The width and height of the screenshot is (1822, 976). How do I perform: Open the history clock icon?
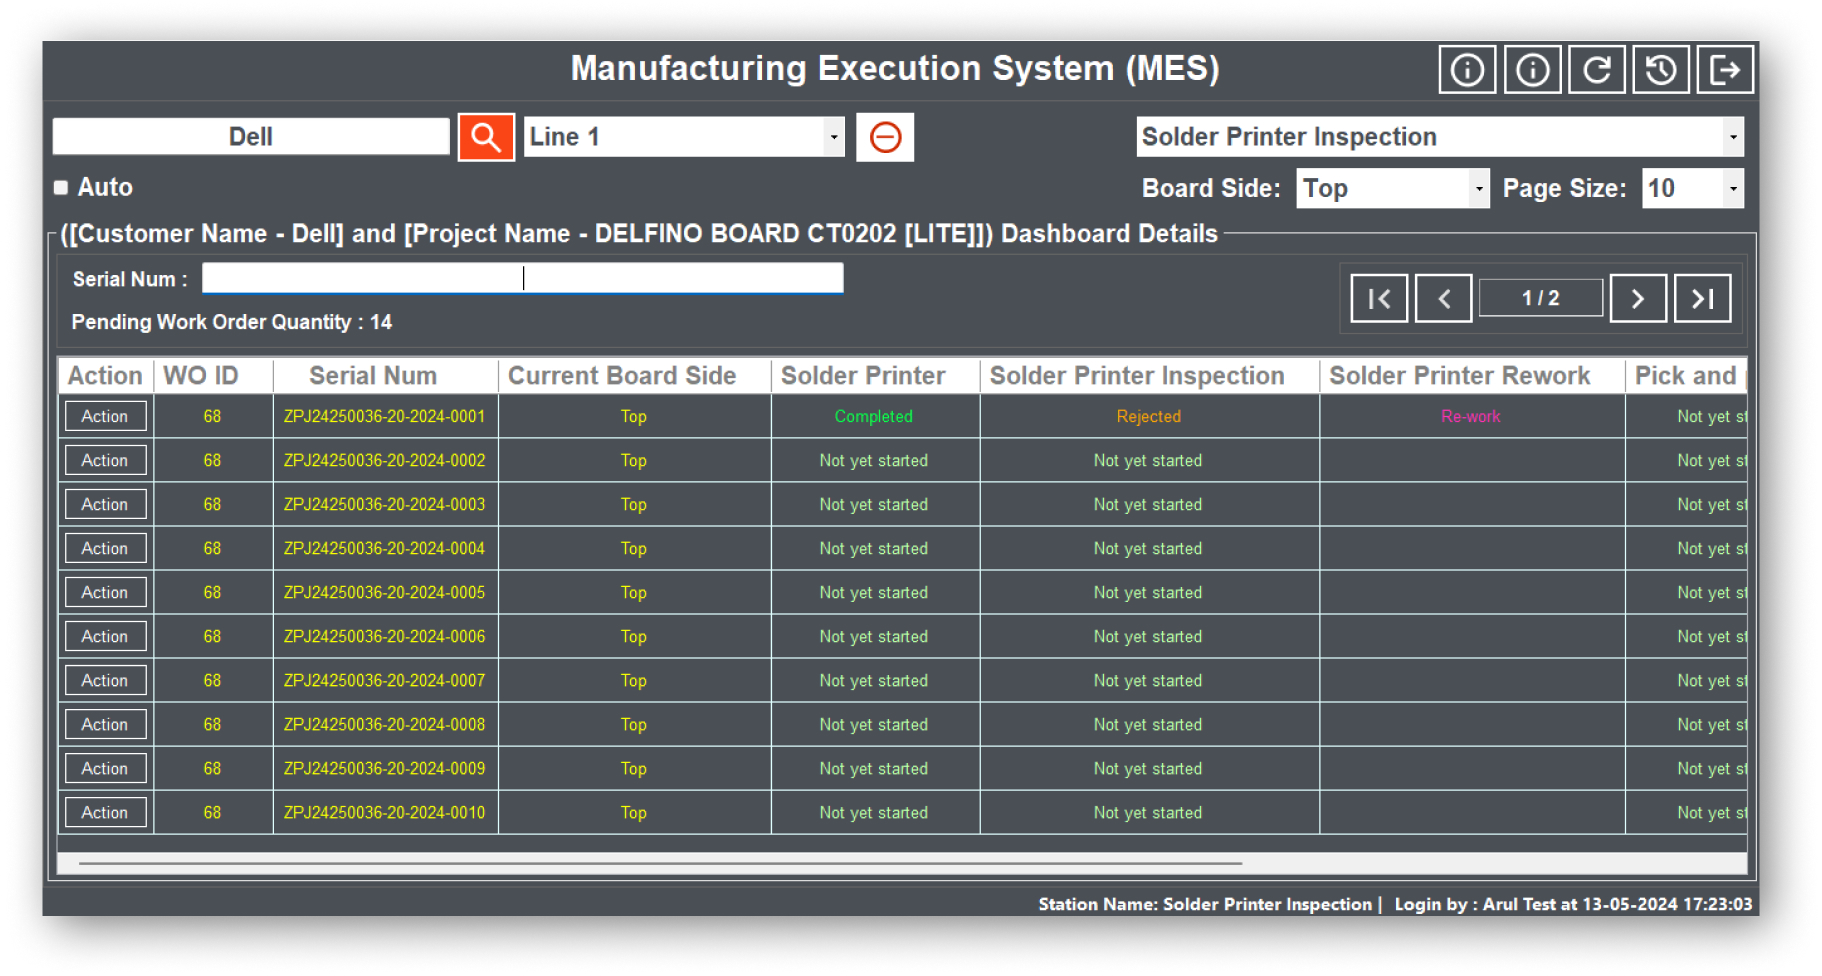[x=1661, y=70]
